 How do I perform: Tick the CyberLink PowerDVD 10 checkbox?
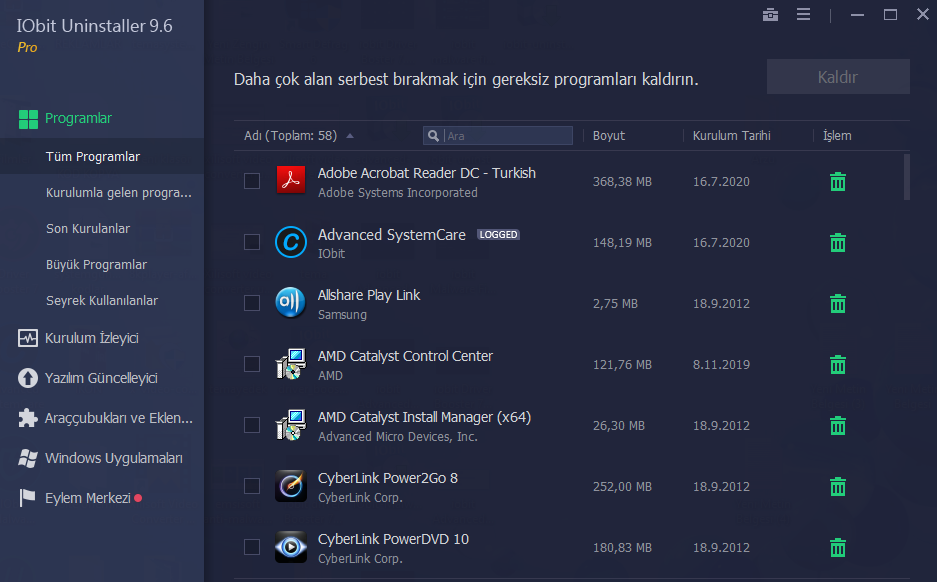252,547
